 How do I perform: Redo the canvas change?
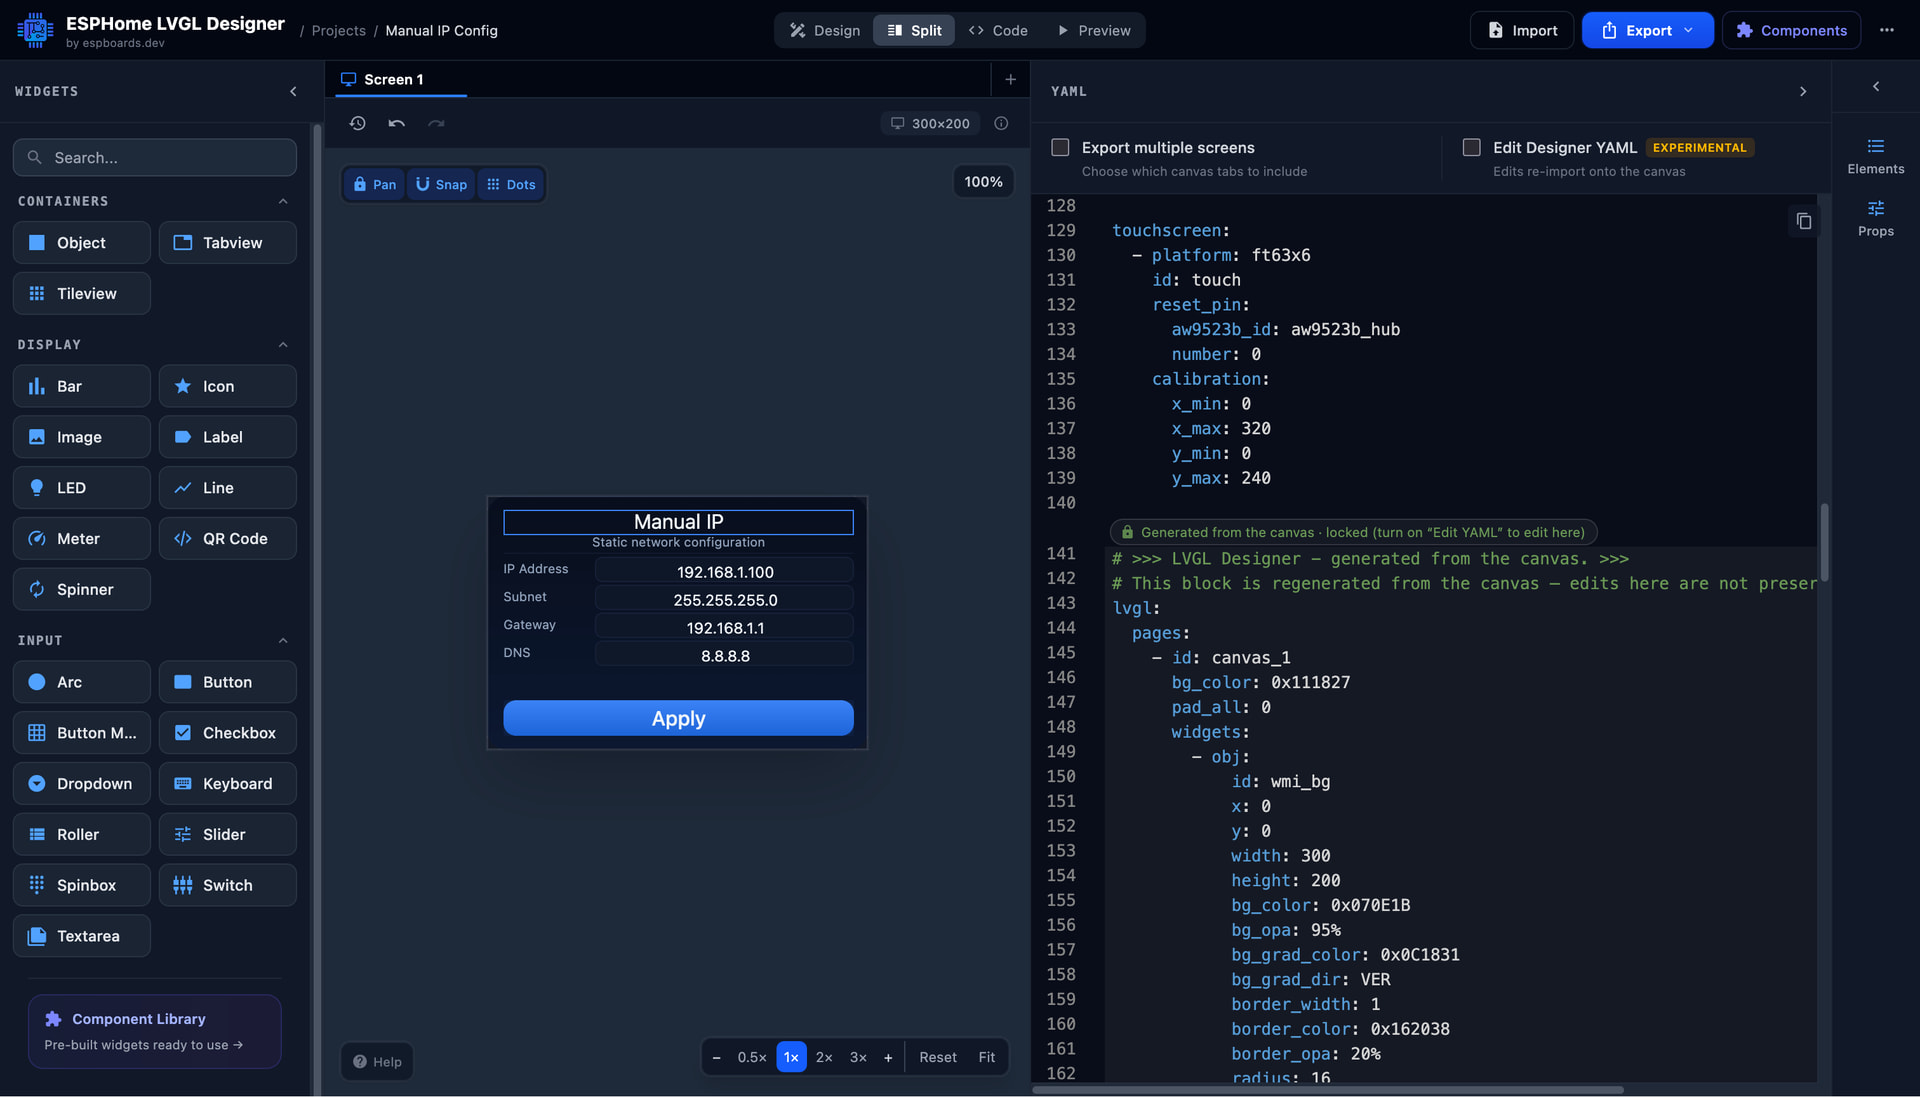point(436,123)
